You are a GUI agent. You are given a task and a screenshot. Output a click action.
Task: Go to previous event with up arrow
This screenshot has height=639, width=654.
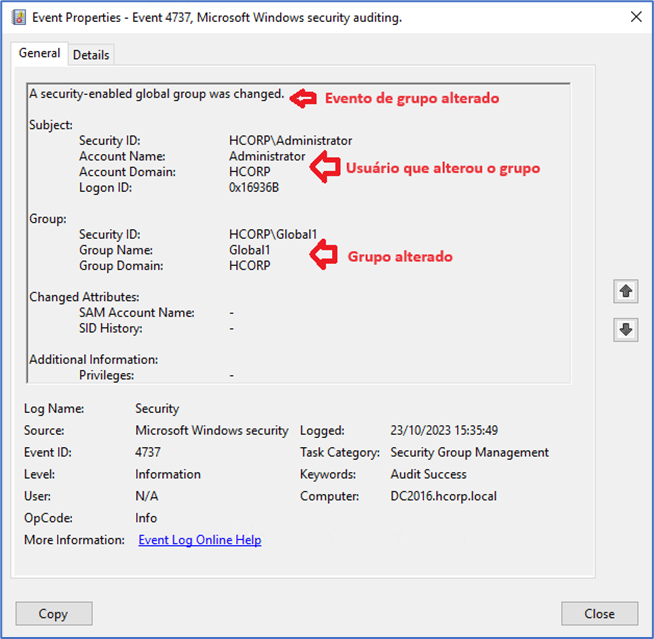point(627,291)
